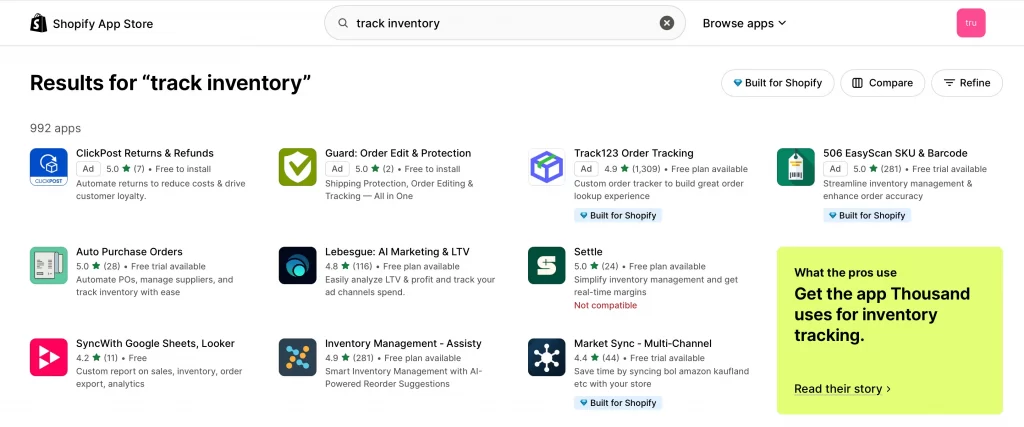Open the Inventory Management - Assisty icon
The image size is (1024, 427).
point(298,357)
